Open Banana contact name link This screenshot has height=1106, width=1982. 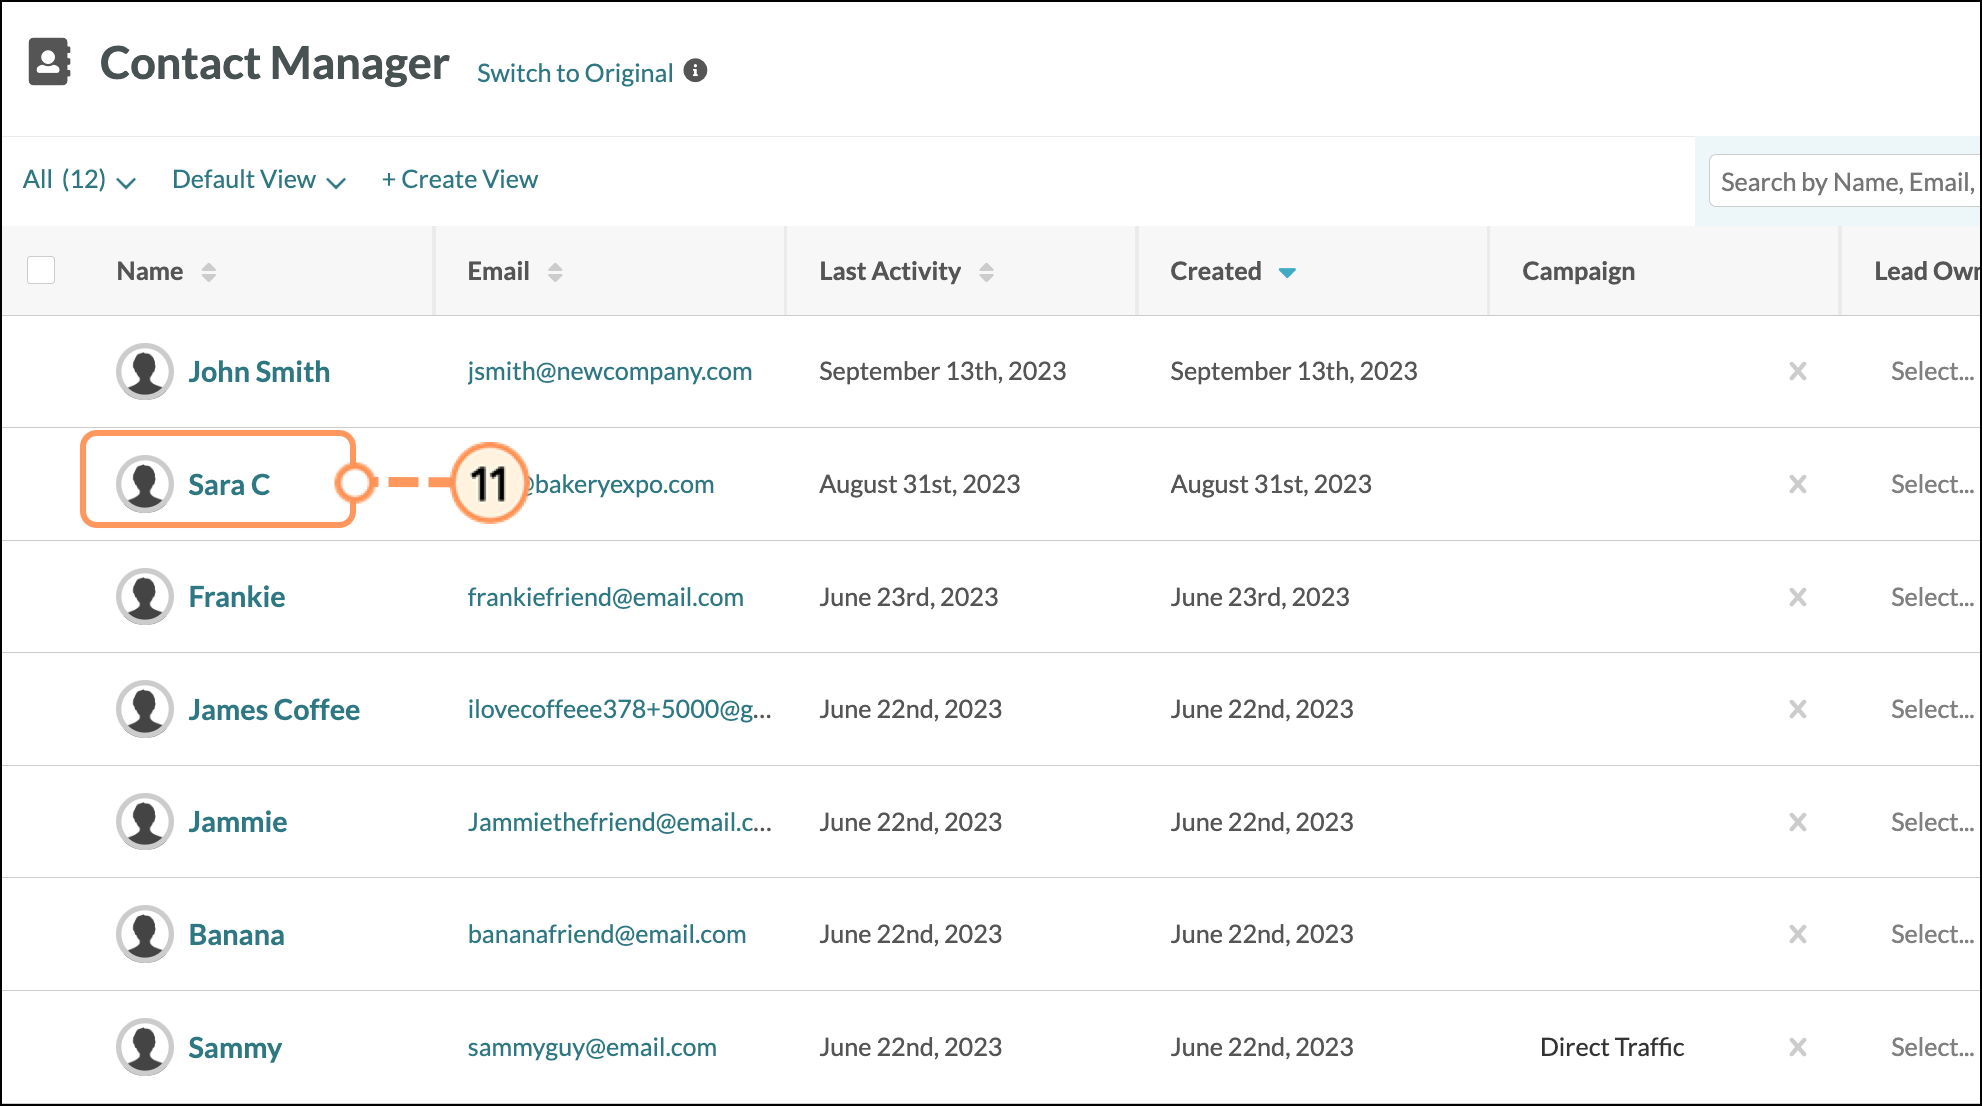tap(236, 935)
